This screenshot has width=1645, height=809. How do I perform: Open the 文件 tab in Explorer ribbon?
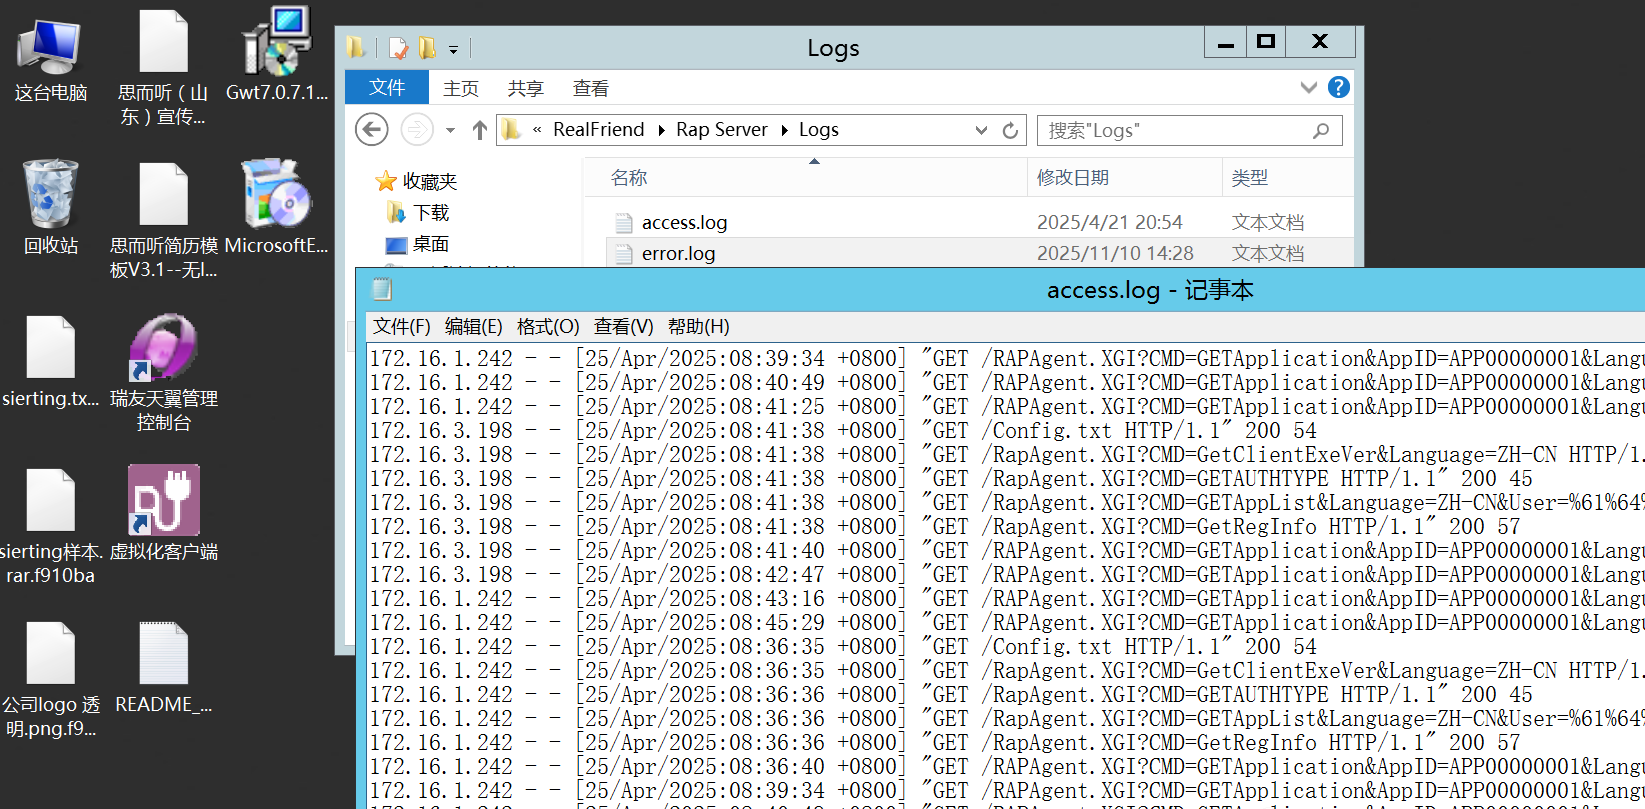click(387, 87)
